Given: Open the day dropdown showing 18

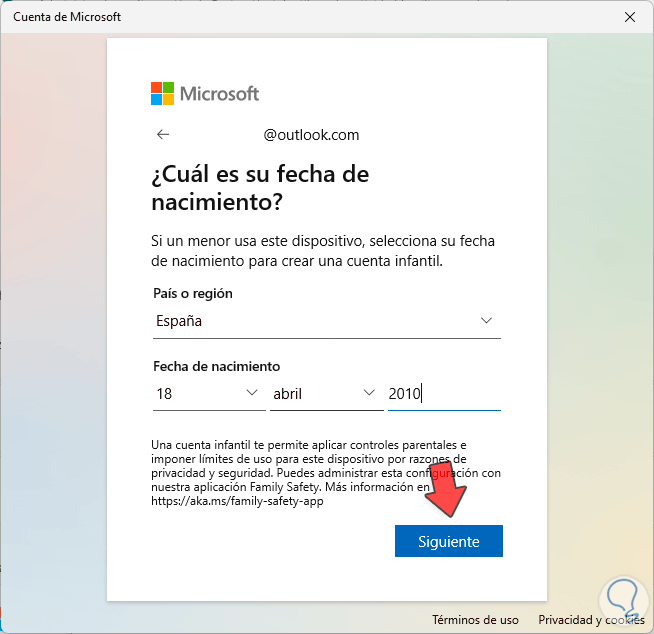Looking at the screenshot, I should [209, 394].
